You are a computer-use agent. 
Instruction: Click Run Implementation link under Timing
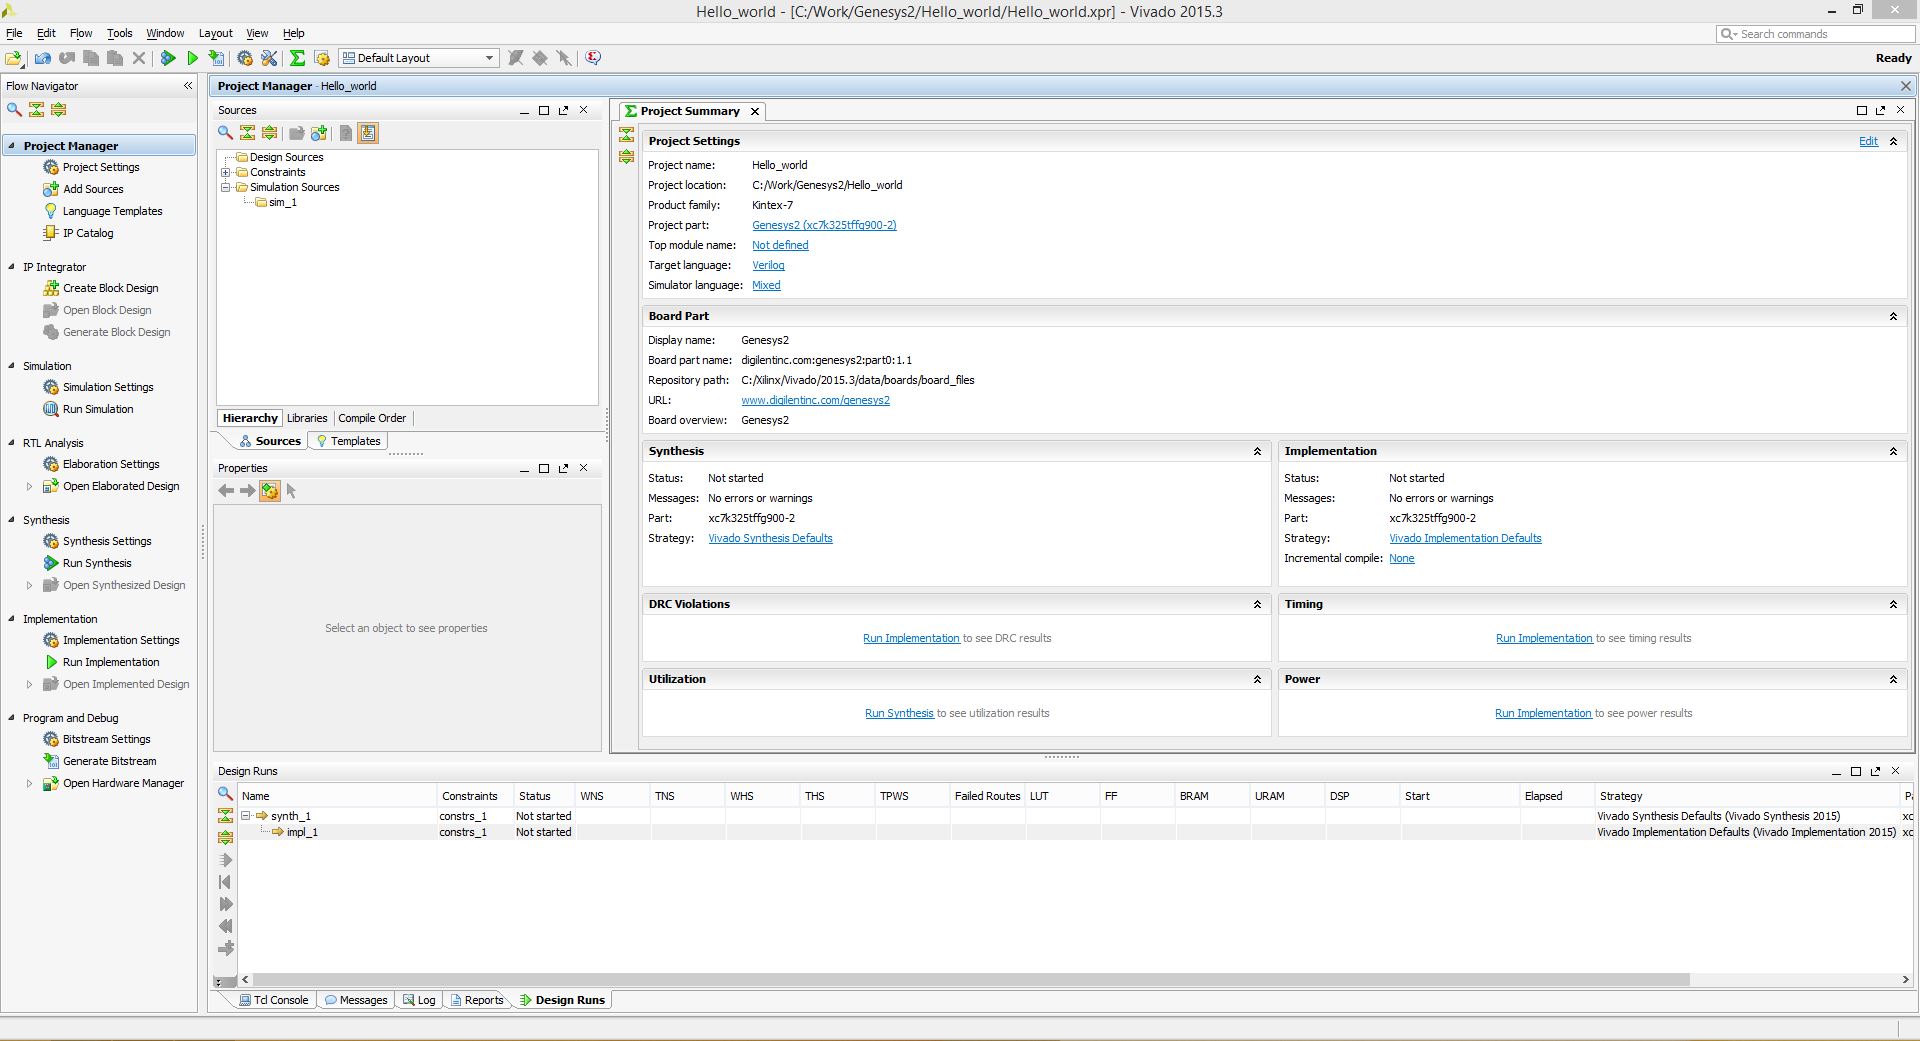[x=1544, y=638]
